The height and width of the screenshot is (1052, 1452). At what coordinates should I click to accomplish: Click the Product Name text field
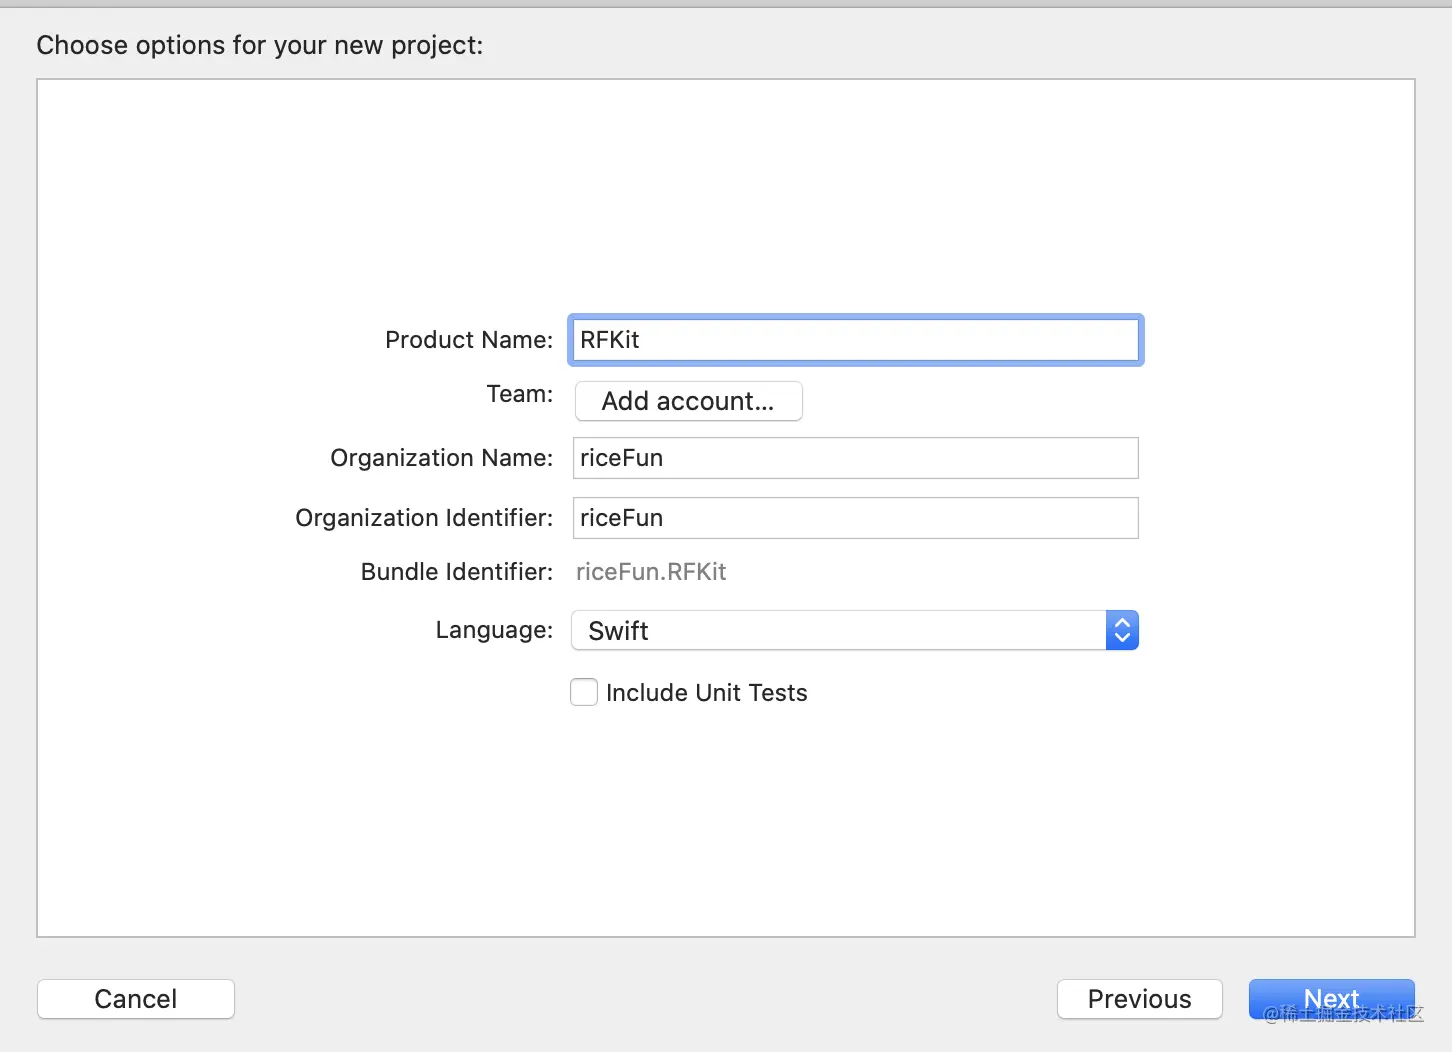[x=855, y=340]
